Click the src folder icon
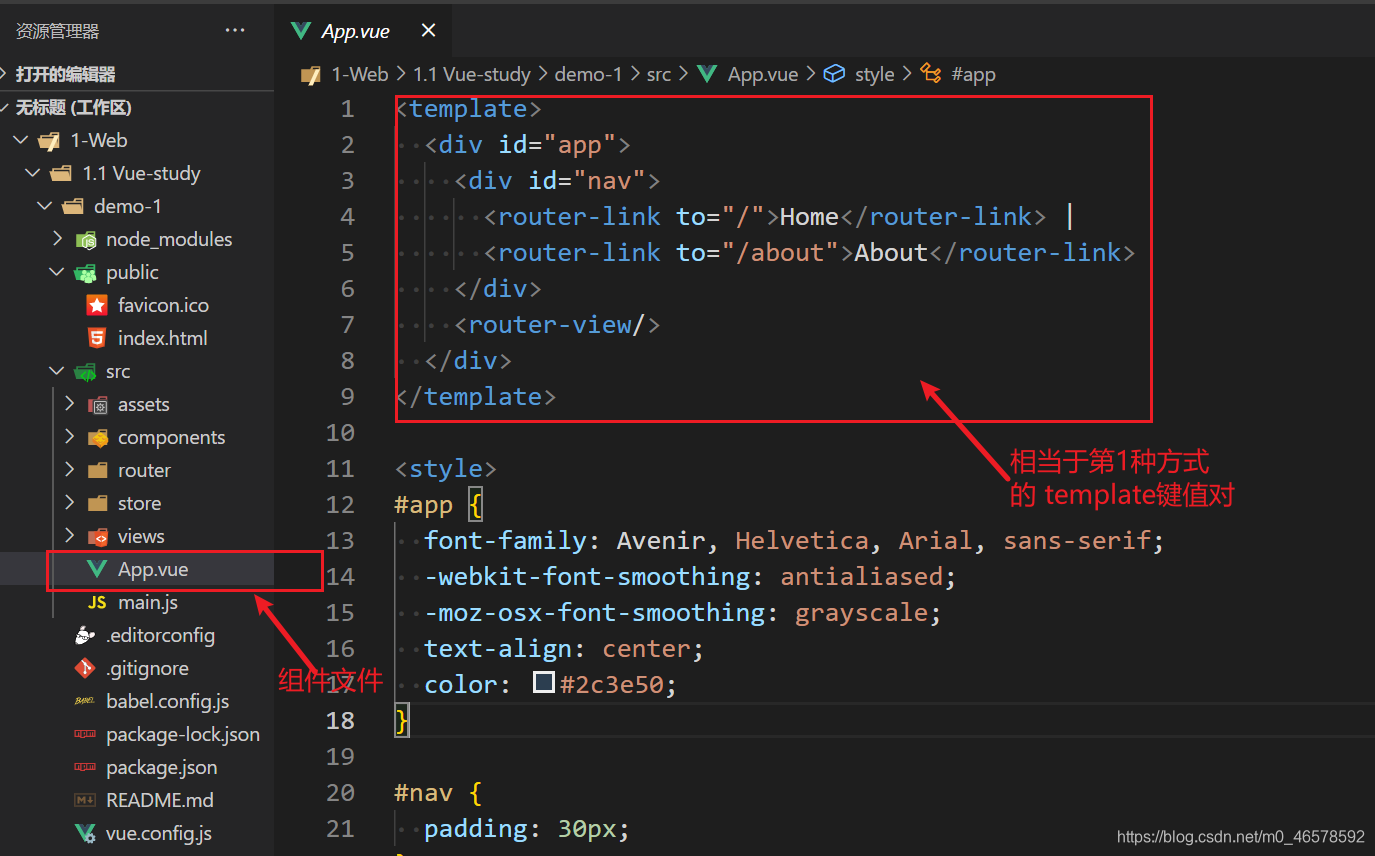 tap(85, 371)
